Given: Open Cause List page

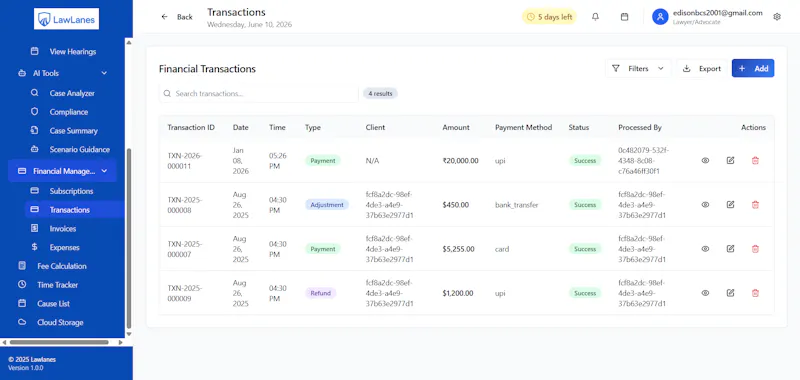Looking at the screenshot, I should pyautogui.click(x=54, y=303).
